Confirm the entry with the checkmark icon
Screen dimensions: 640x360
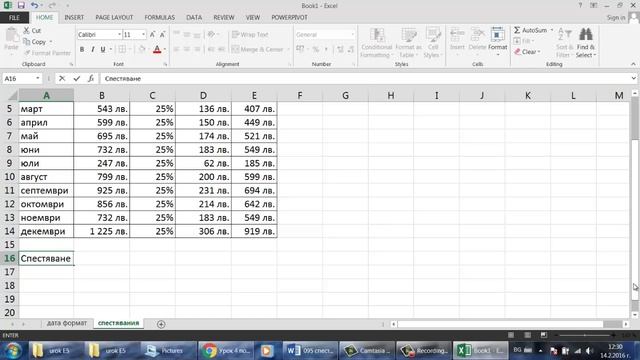[77, 78]
